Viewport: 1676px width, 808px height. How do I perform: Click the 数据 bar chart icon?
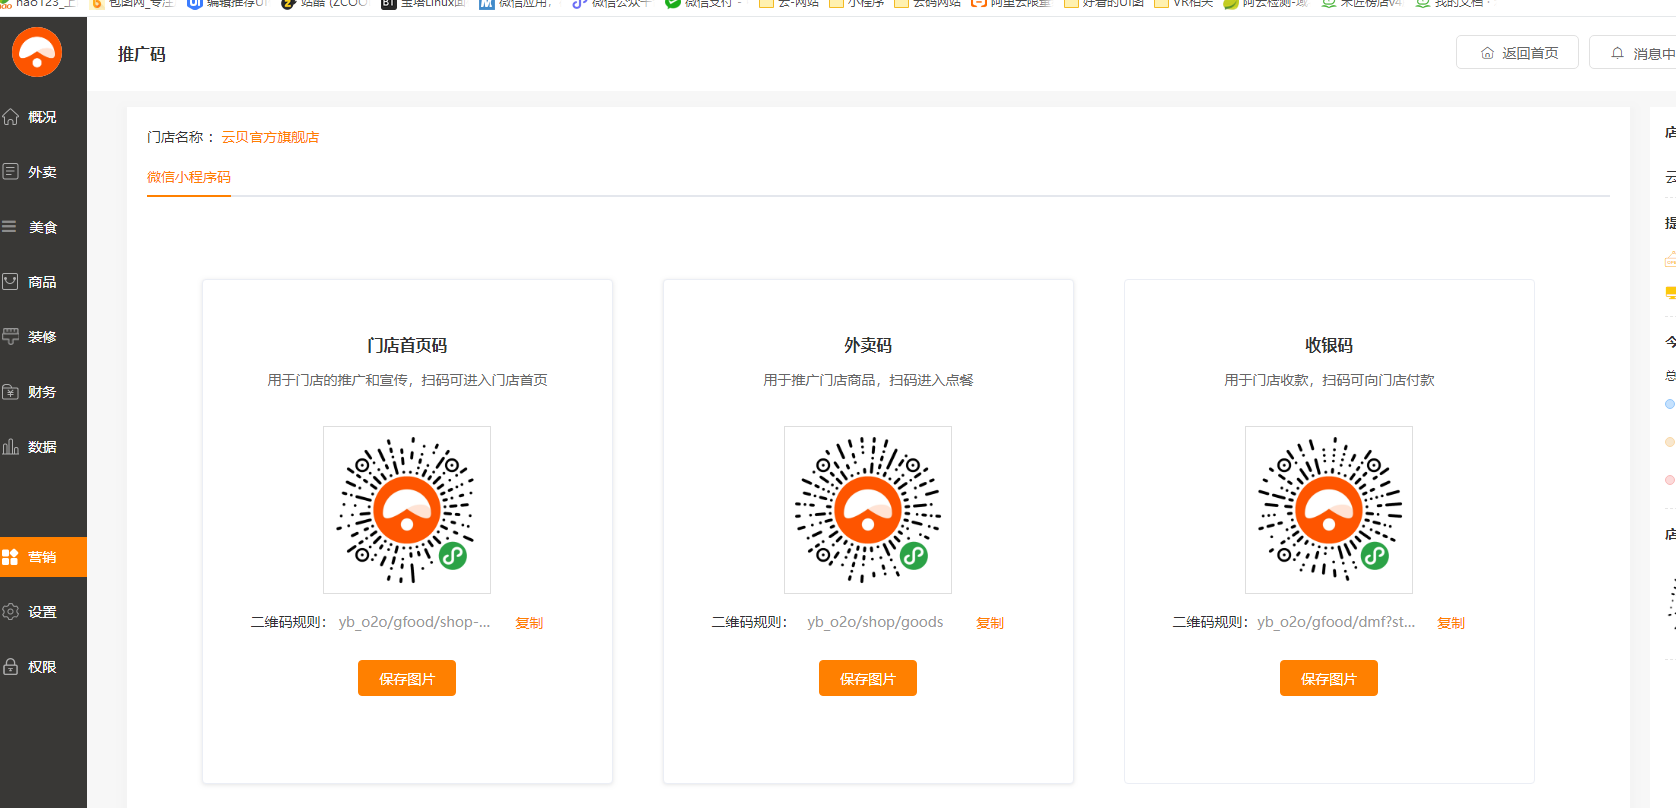[x=11, y=447]
